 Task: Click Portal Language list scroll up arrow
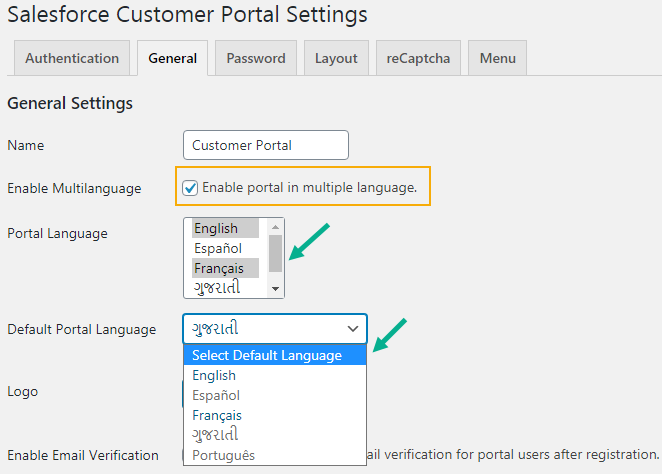pyautogui.click(x=275, y=226)
